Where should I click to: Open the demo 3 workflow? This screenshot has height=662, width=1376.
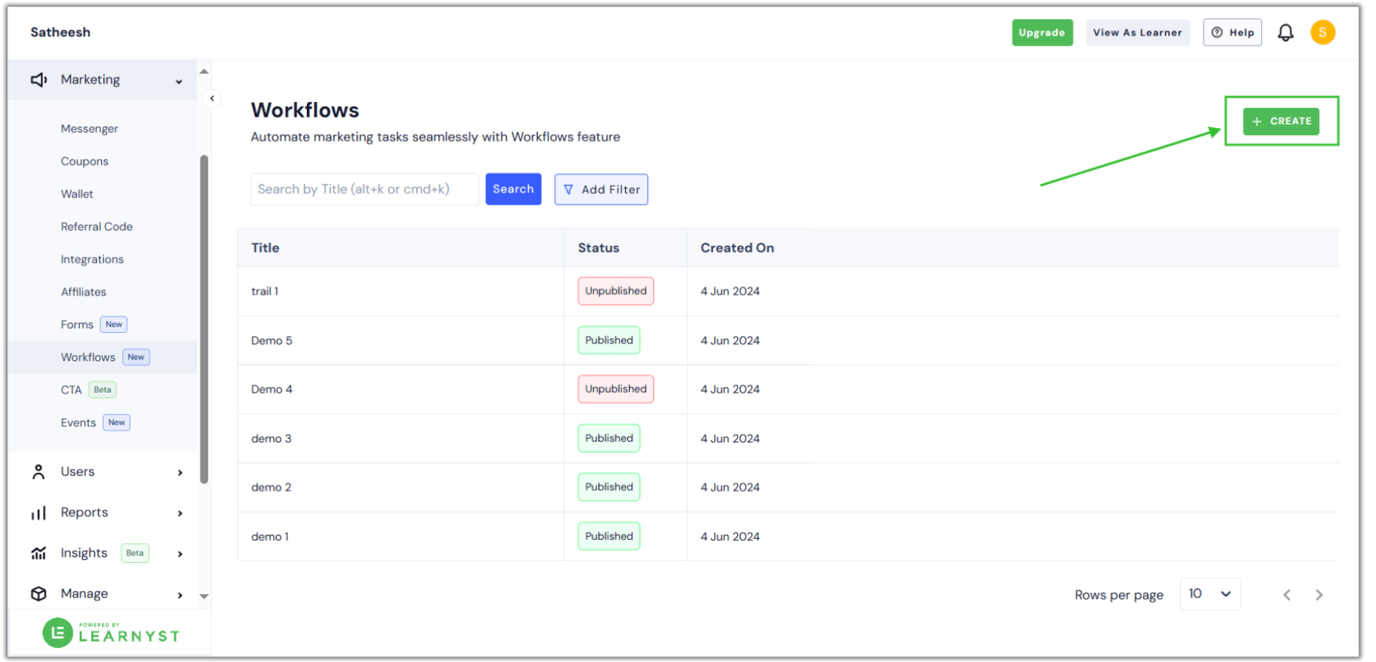coord(271,439)
